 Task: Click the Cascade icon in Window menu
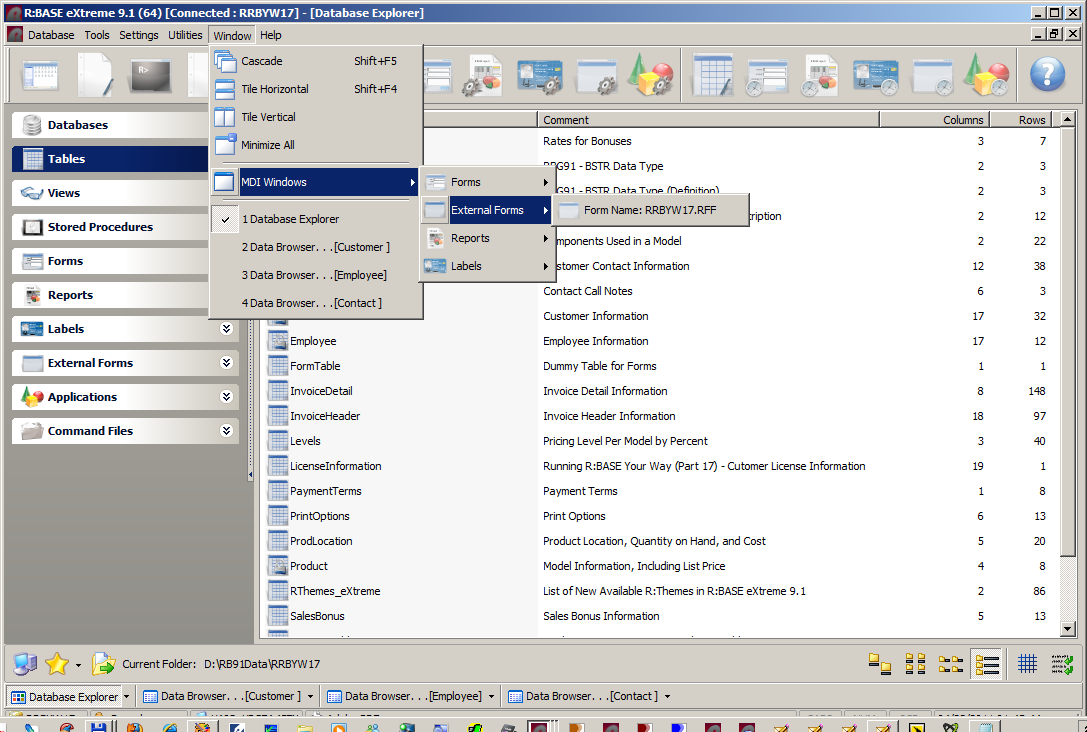(225, 61)
